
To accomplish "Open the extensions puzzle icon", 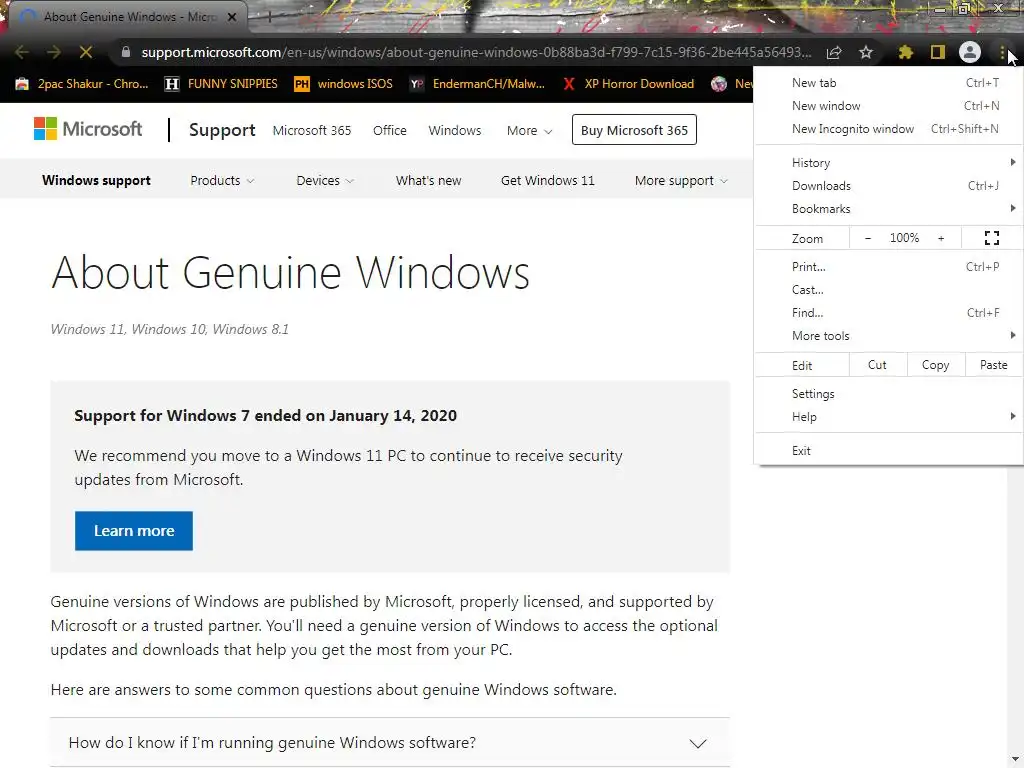I will (905, 52).
